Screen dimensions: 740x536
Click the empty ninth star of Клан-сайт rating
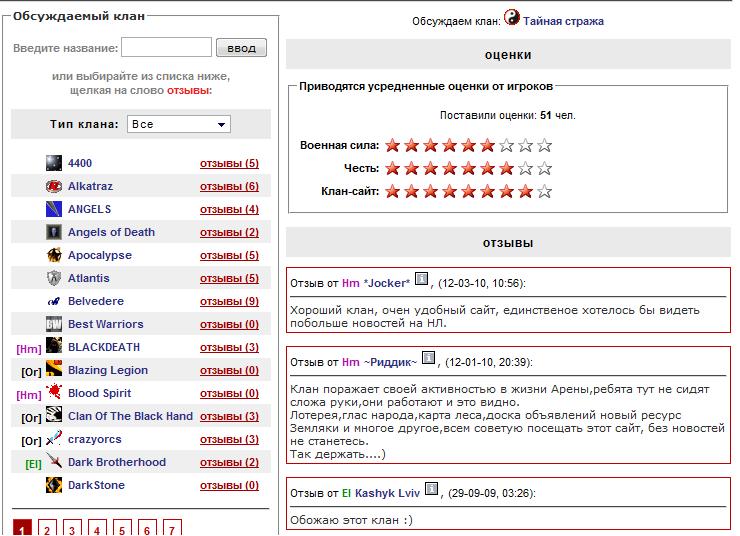coord(544,191)
